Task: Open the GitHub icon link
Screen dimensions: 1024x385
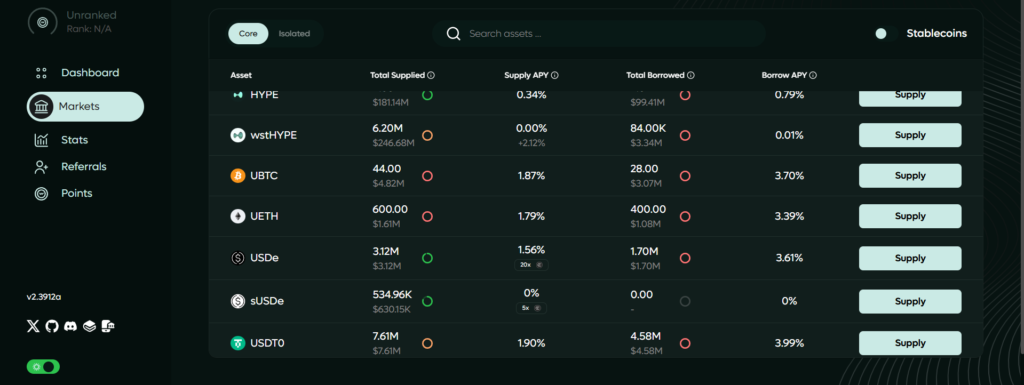Action: tap(52, 326)
